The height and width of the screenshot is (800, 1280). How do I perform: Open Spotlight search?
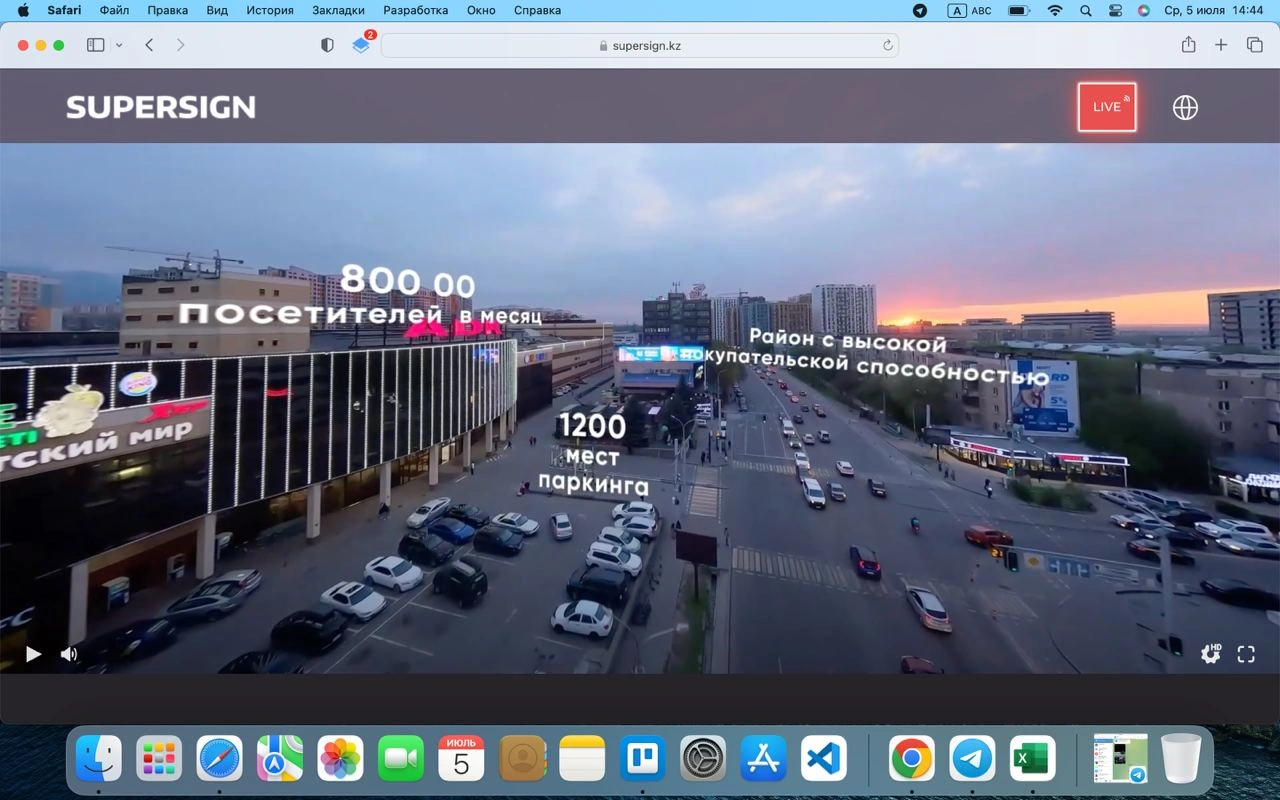pos(1086,10)
